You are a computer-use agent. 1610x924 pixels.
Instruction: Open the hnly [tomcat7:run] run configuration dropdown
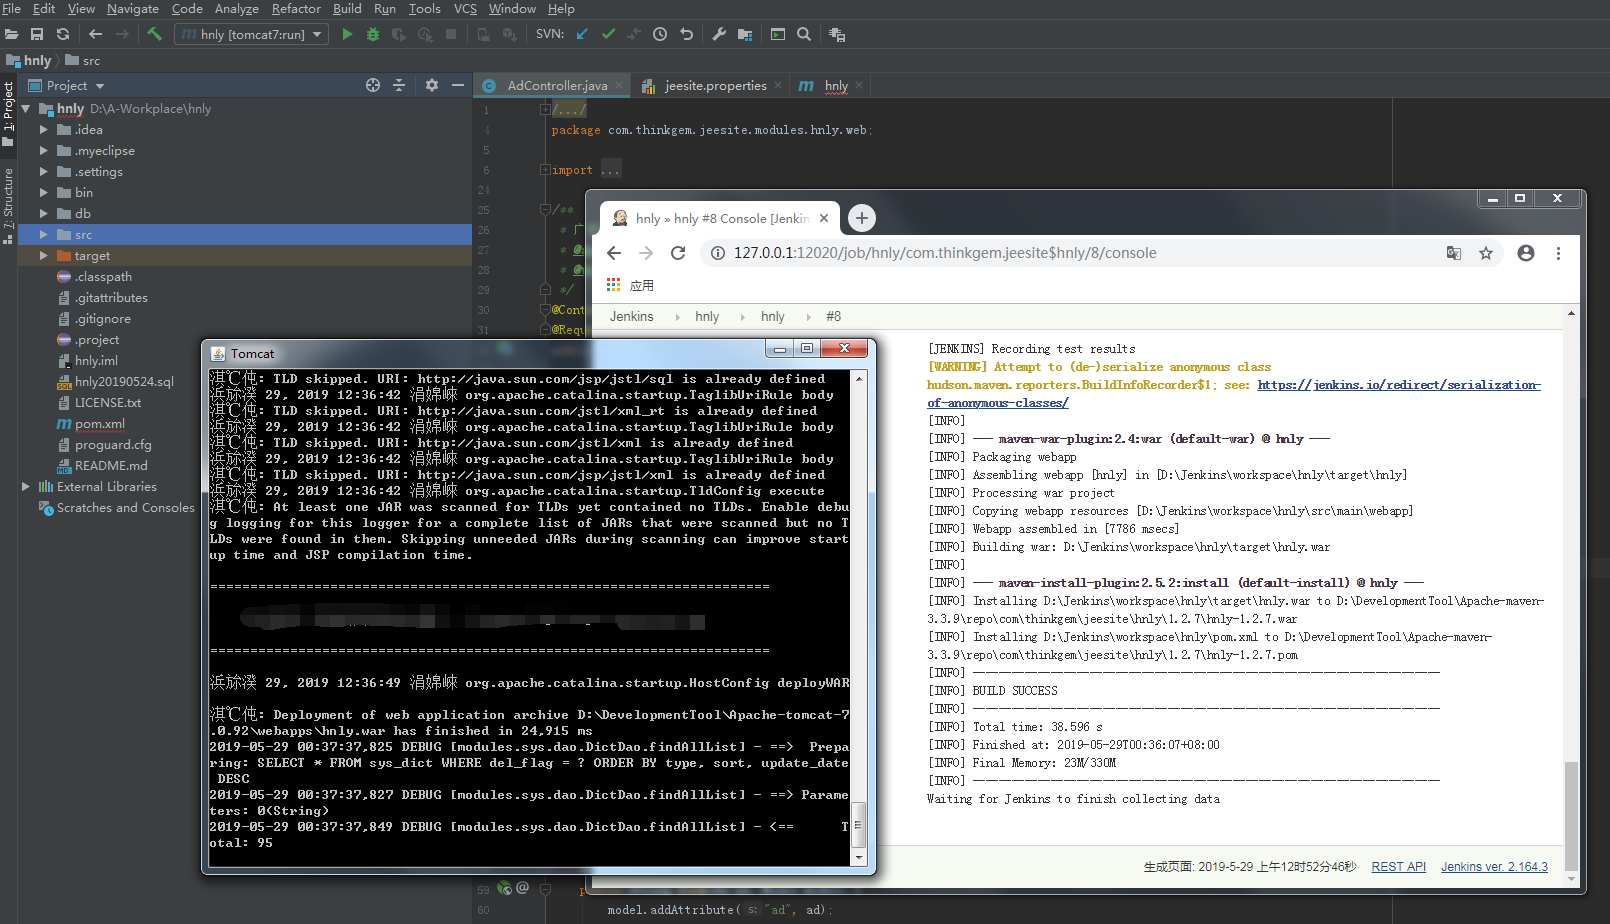pos(252,34)
